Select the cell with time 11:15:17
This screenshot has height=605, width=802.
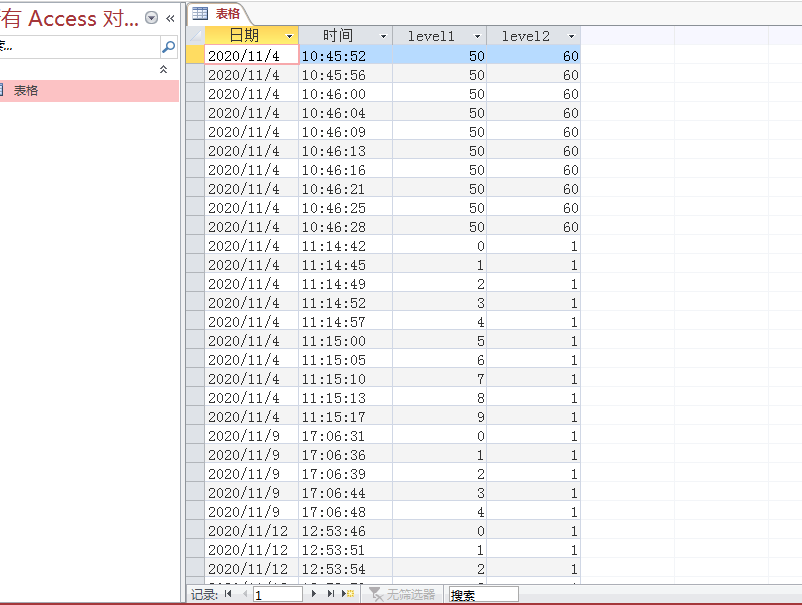point(346,416)
